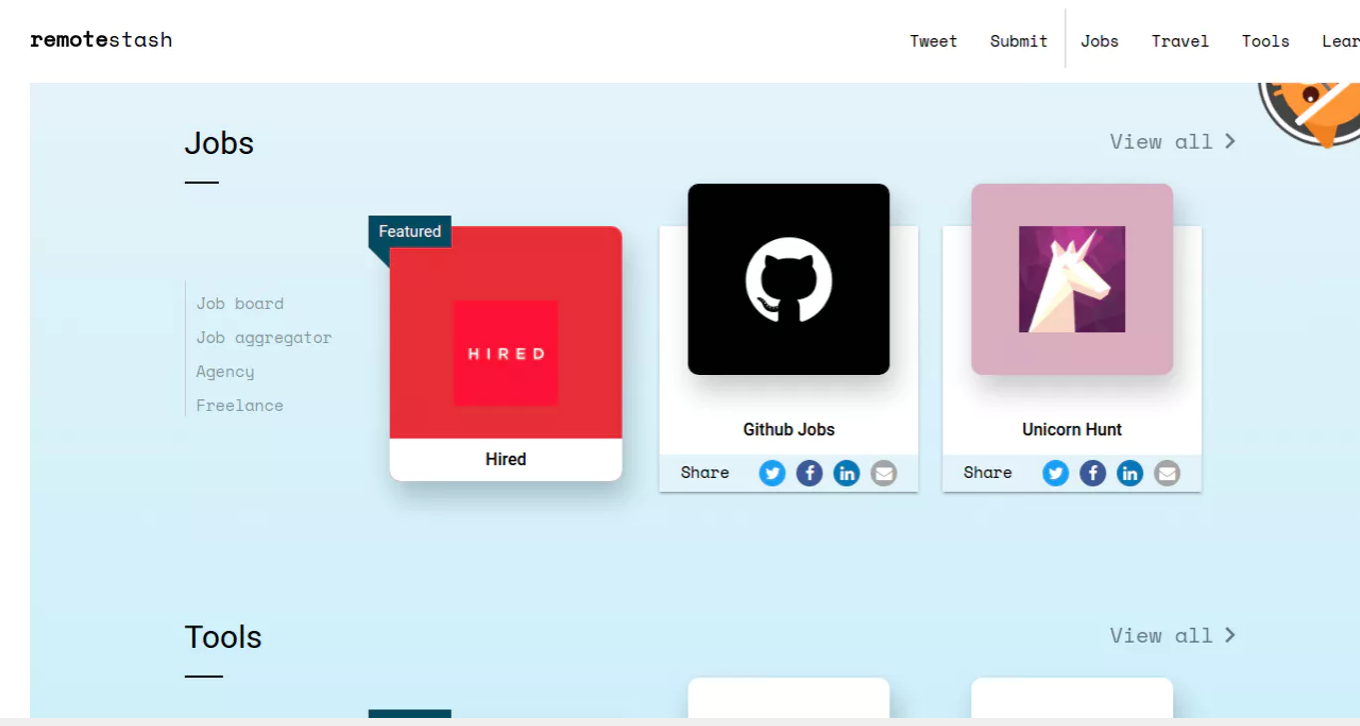Click the Unicorn Hunt title

click(x=1072, y=429)
